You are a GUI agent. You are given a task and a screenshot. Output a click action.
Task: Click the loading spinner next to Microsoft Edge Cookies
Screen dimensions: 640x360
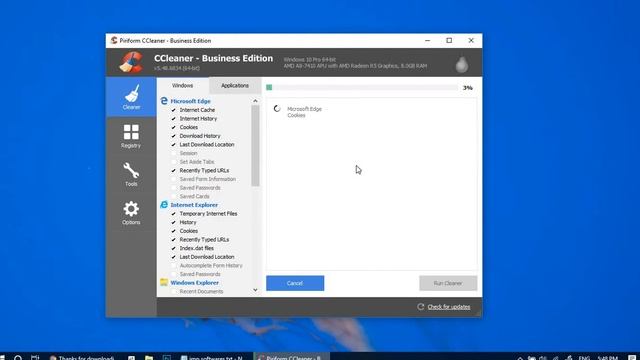[277, 109]
